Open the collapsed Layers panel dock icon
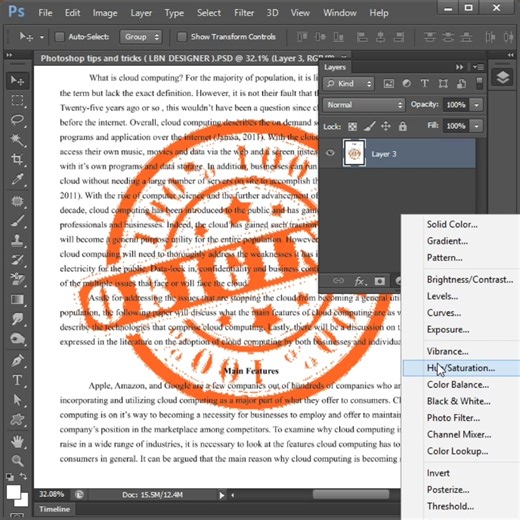Image resolution: width=520 pixels, height=520 pixels. click(x=503, y=78)
